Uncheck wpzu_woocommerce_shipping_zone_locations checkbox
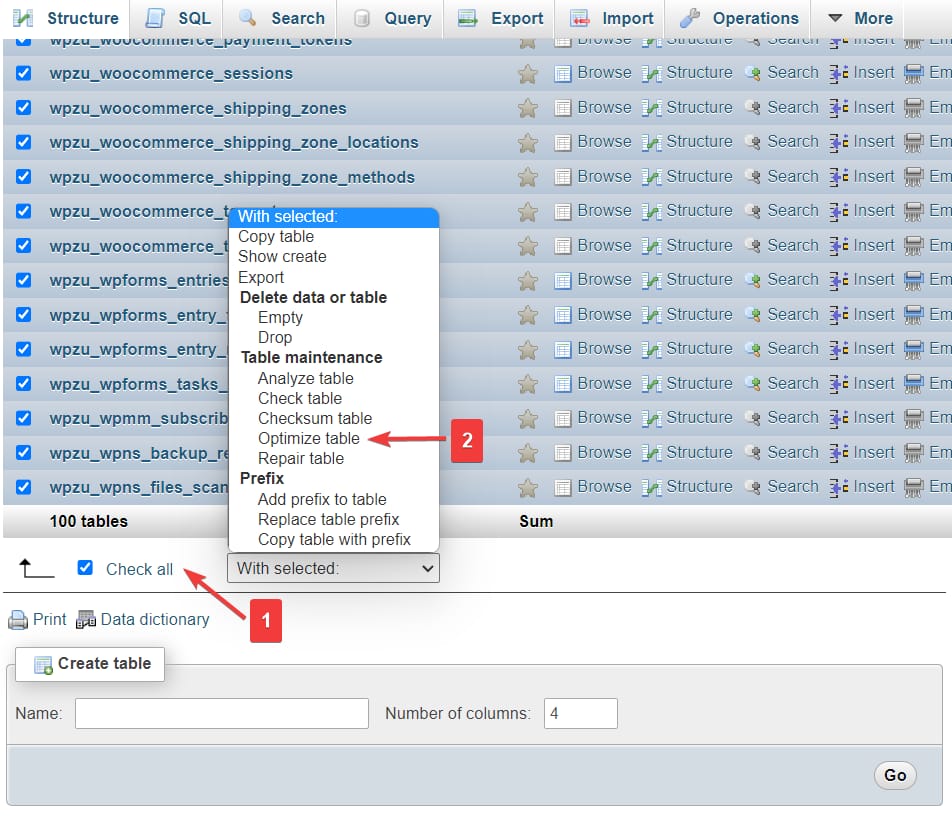This screenshot has width=952, height=816. point(23,142)
